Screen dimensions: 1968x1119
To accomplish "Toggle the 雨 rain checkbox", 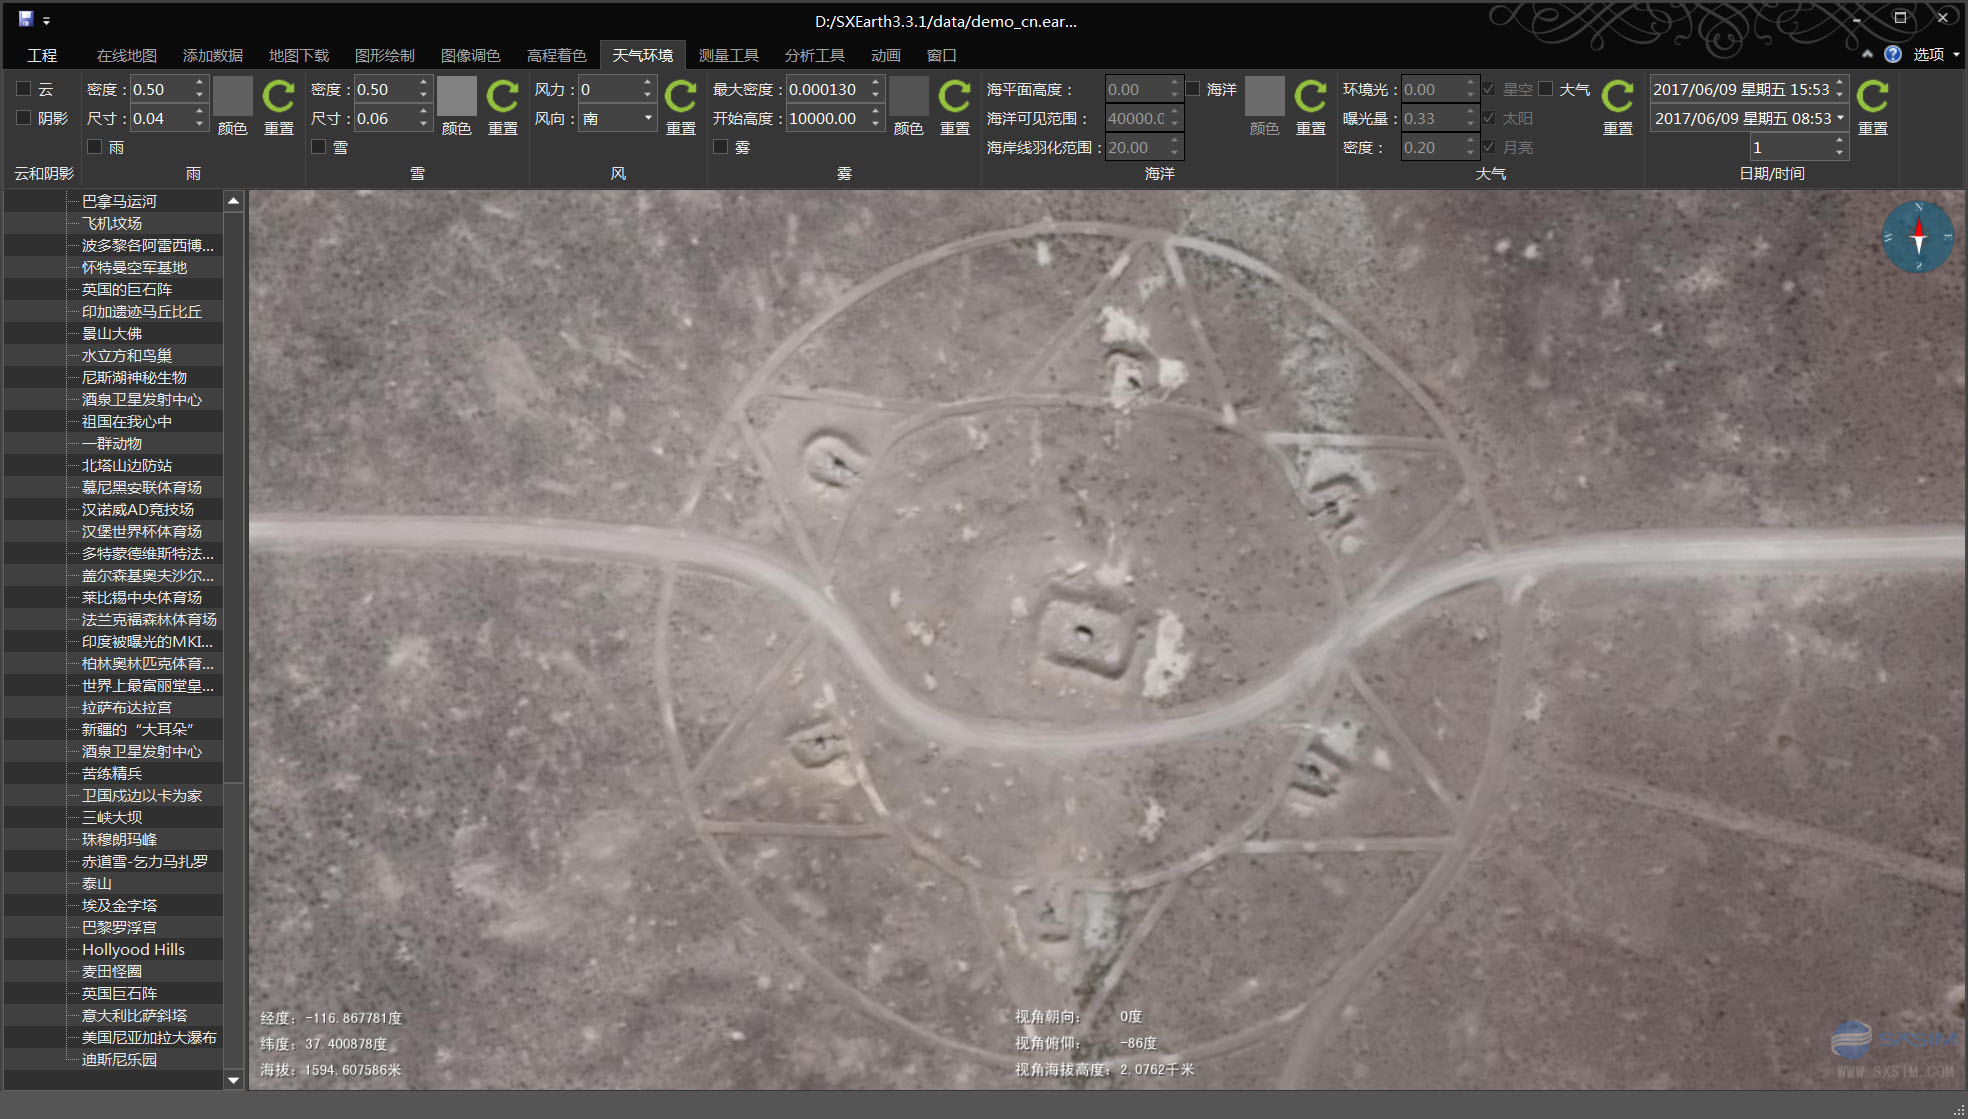I will 94,147.
